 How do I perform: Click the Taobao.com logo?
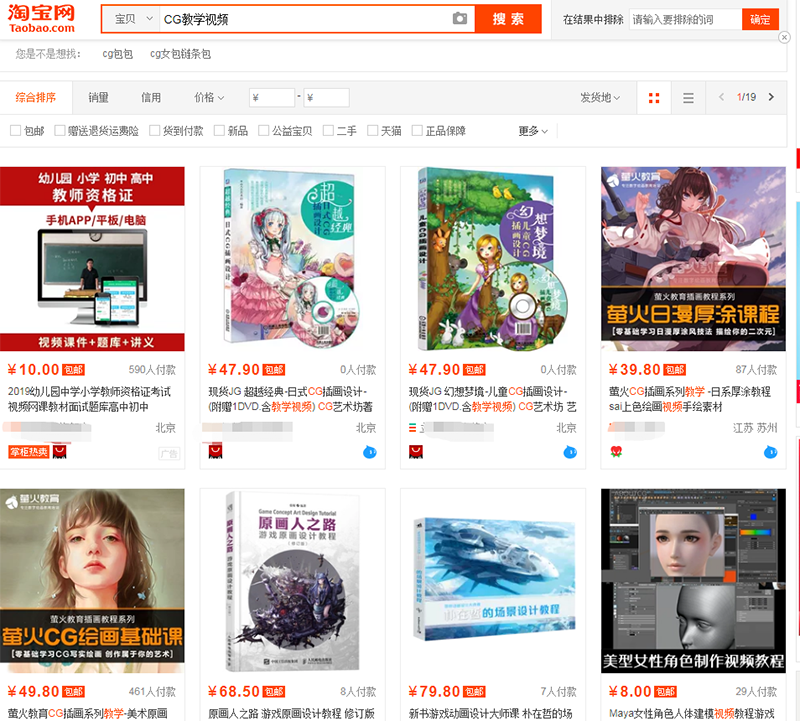[x=41, y=19]
